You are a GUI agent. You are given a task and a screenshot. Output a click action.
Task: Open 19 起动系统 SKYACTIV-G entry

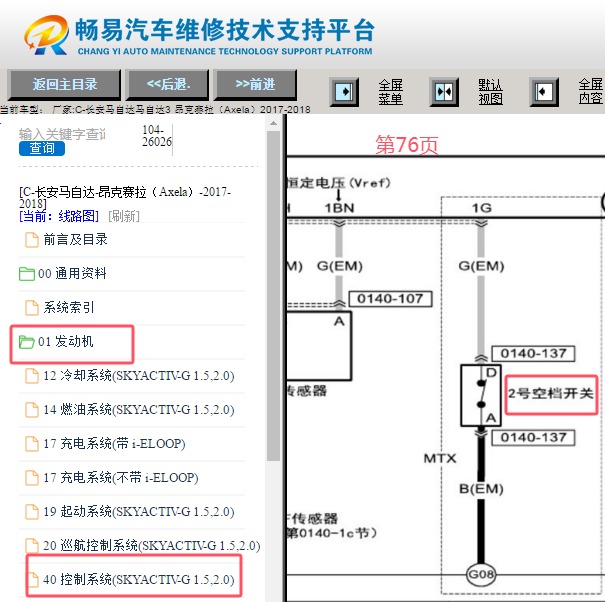pos(139,511)
